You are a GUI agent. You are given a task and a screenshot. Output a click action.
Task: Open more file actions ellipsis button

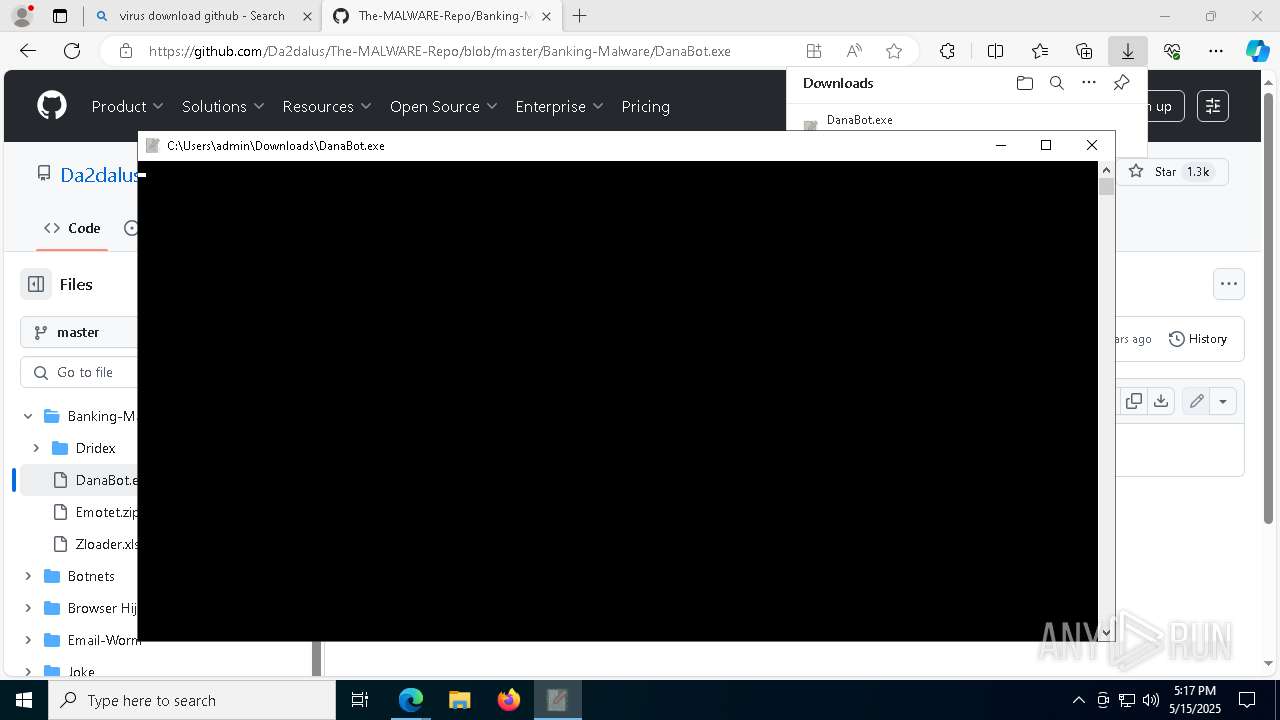tap(1229, 284)
